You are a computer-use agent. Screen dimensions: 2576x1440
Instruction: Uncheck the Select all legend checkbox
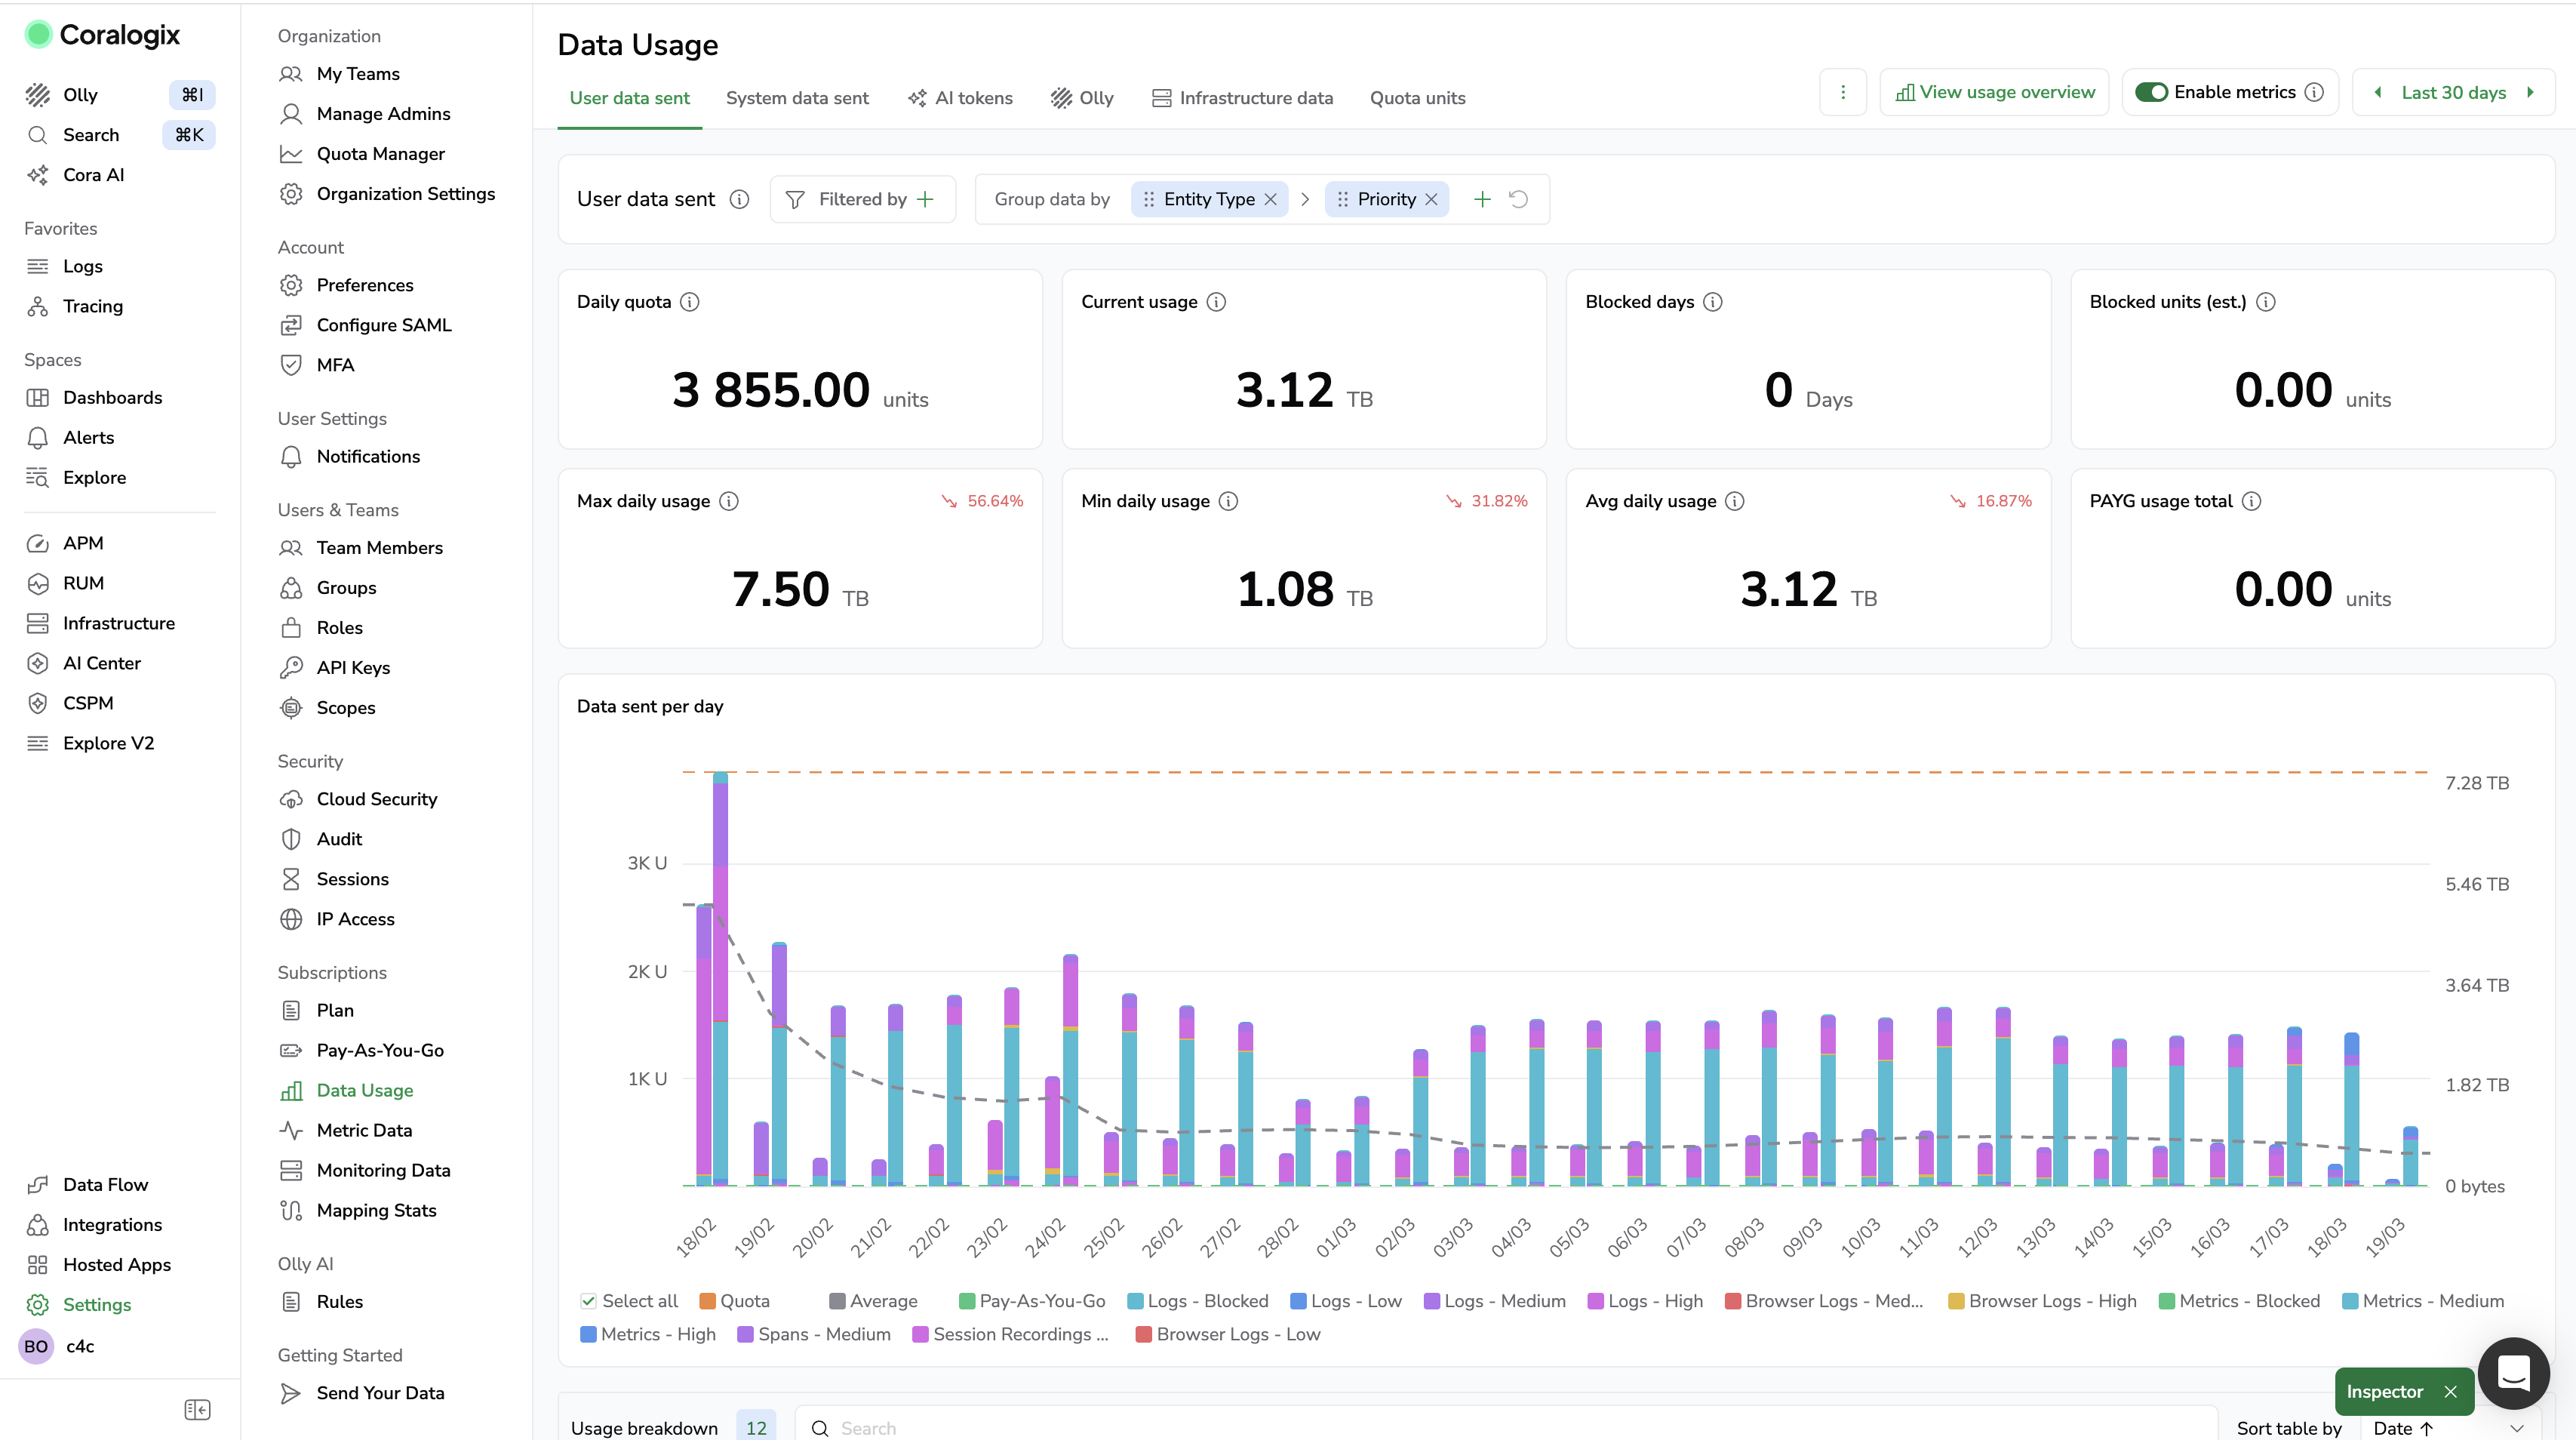[x=588, y=1301]
